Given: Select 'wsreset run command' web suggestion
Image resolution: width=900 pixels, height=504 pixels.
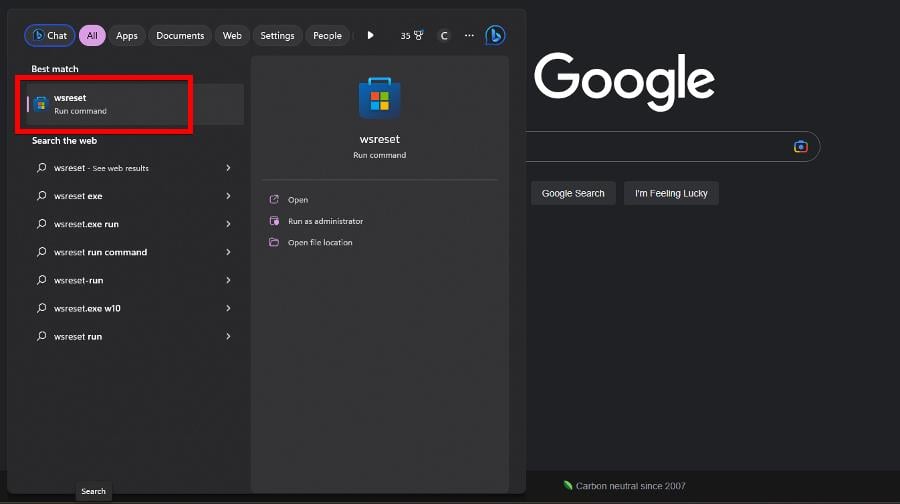Looking at the screenshot, I should [x=135, y=252].
